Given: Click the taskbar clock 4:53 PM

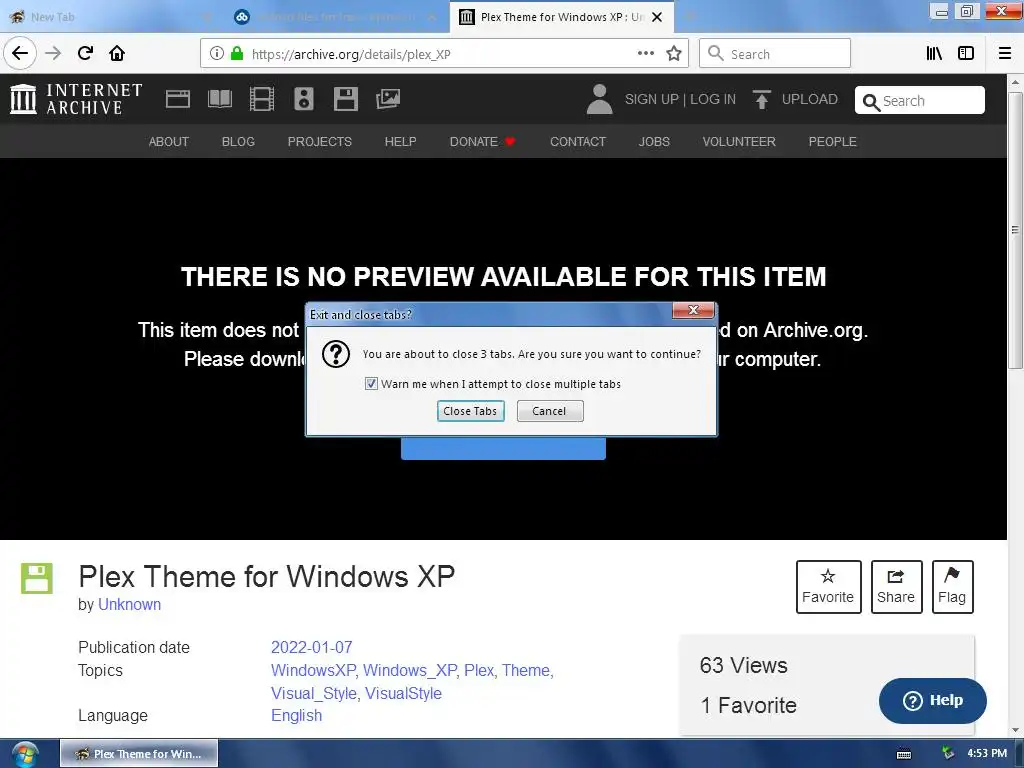Looking at the screenshot, I should point(987,753).
